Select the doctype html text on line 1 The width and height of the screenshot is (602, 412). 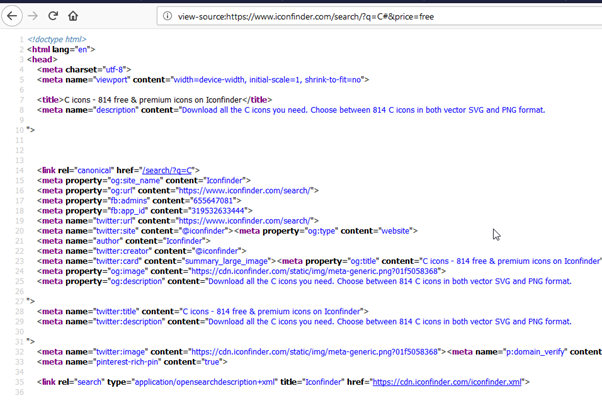click(56, 39)
